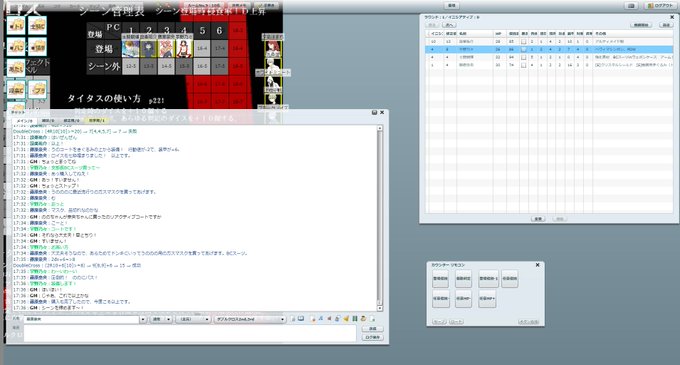Image resolution: width=680 pixels, height=365 pixels.
Task: Click first counter remote button in top row
Action: [441, 279]
